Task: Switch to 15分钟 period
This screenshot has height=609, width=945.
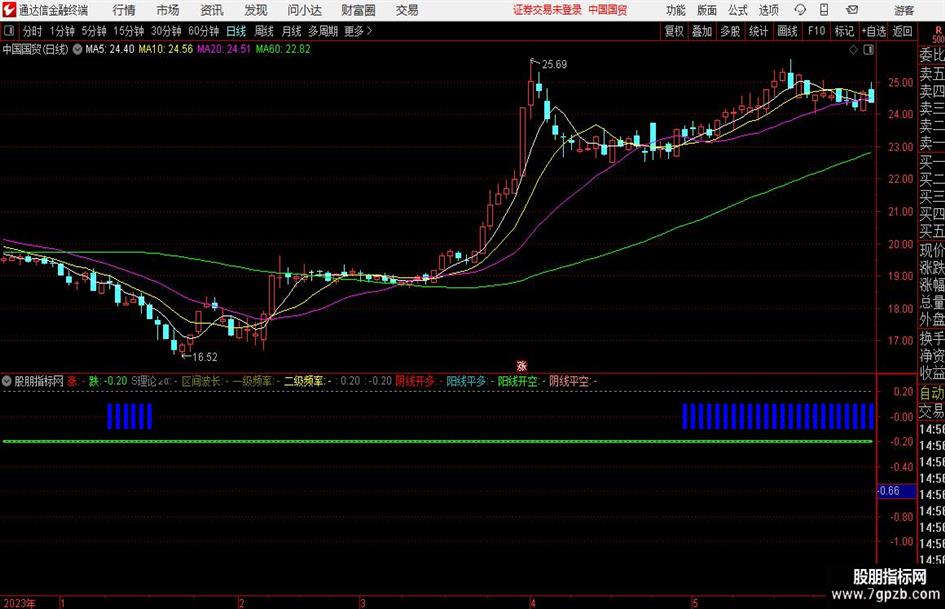Action: 128,31
